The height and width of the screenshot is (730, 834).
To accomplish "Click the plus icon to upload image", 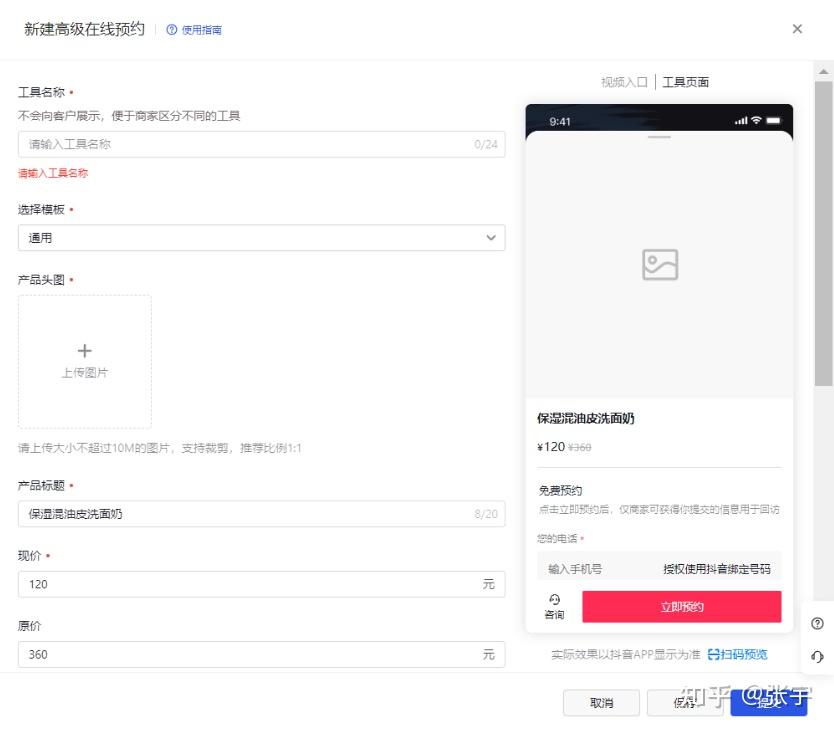I will [85, 351].
